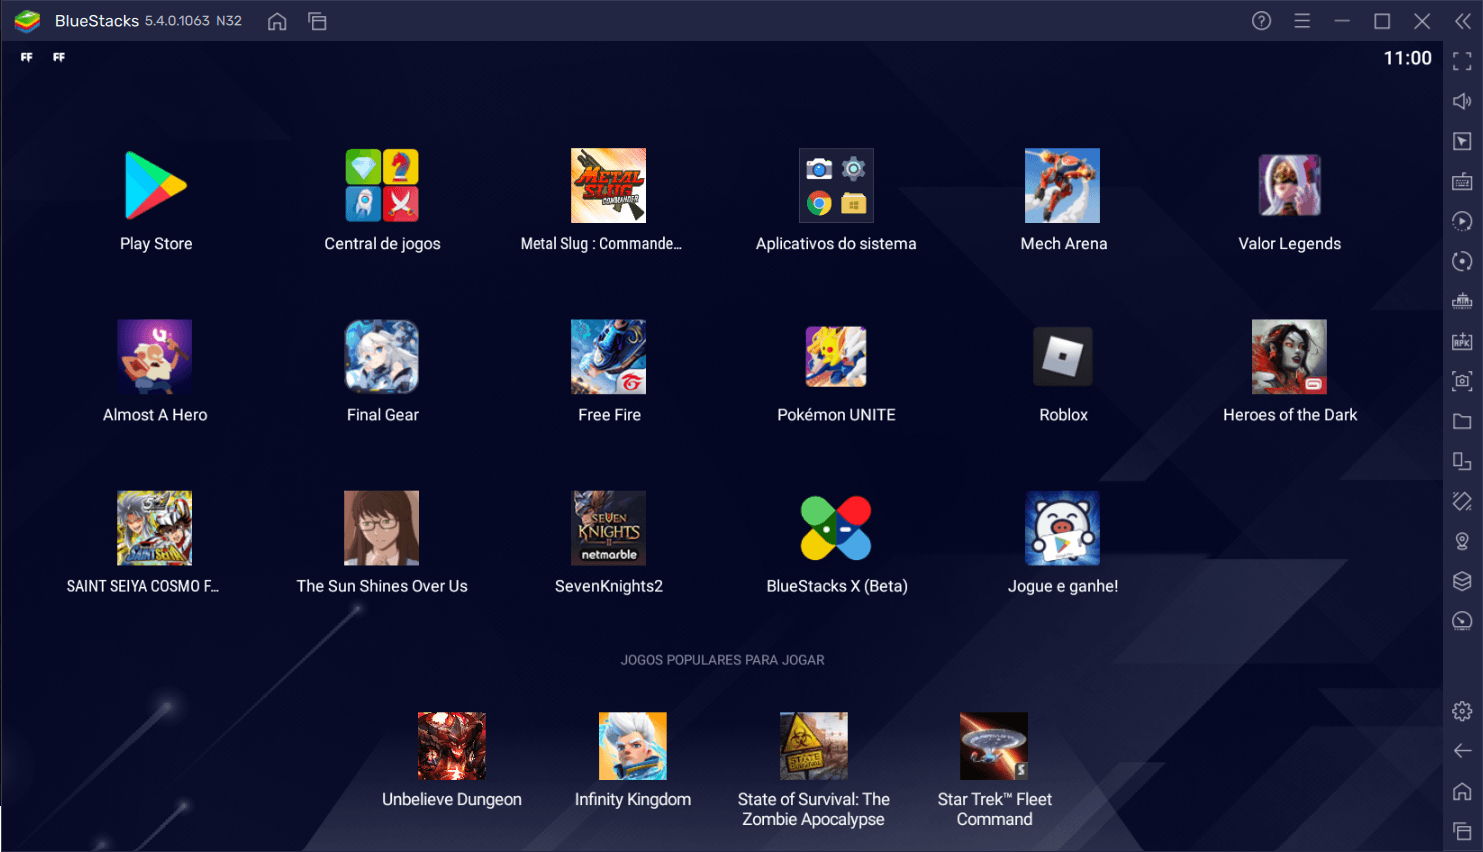Launch Valor Legends game
This screenshot has height=852, width=1483.
point(1290,186)
